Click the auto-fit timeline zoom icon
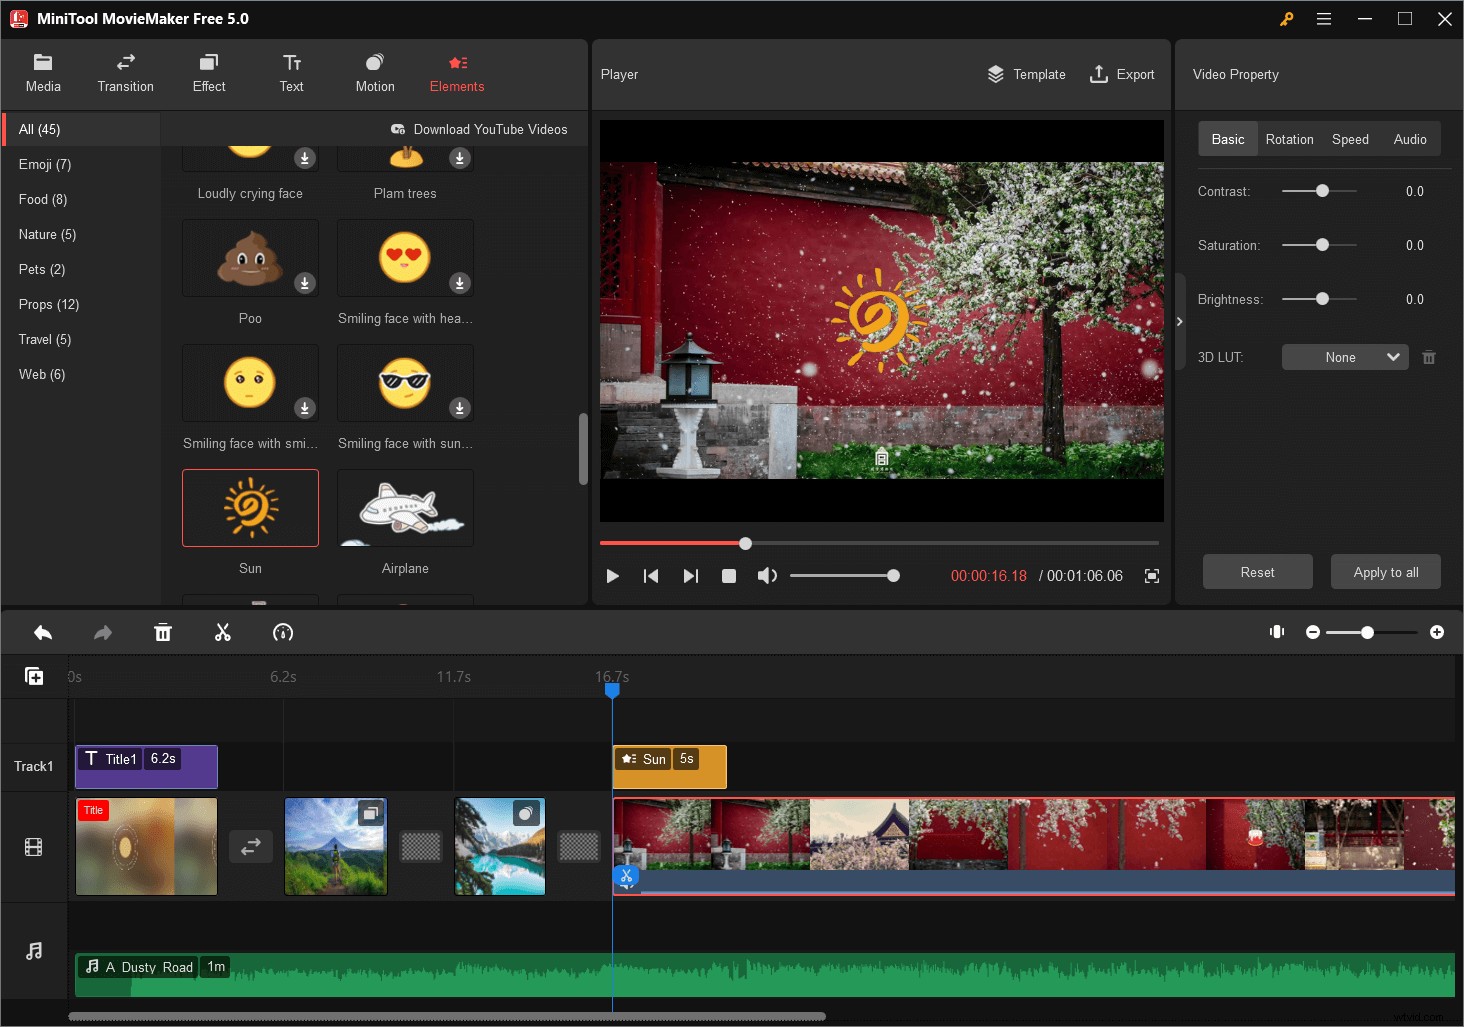The width and height of the screenshot is (1464, 1027). 1277,632
